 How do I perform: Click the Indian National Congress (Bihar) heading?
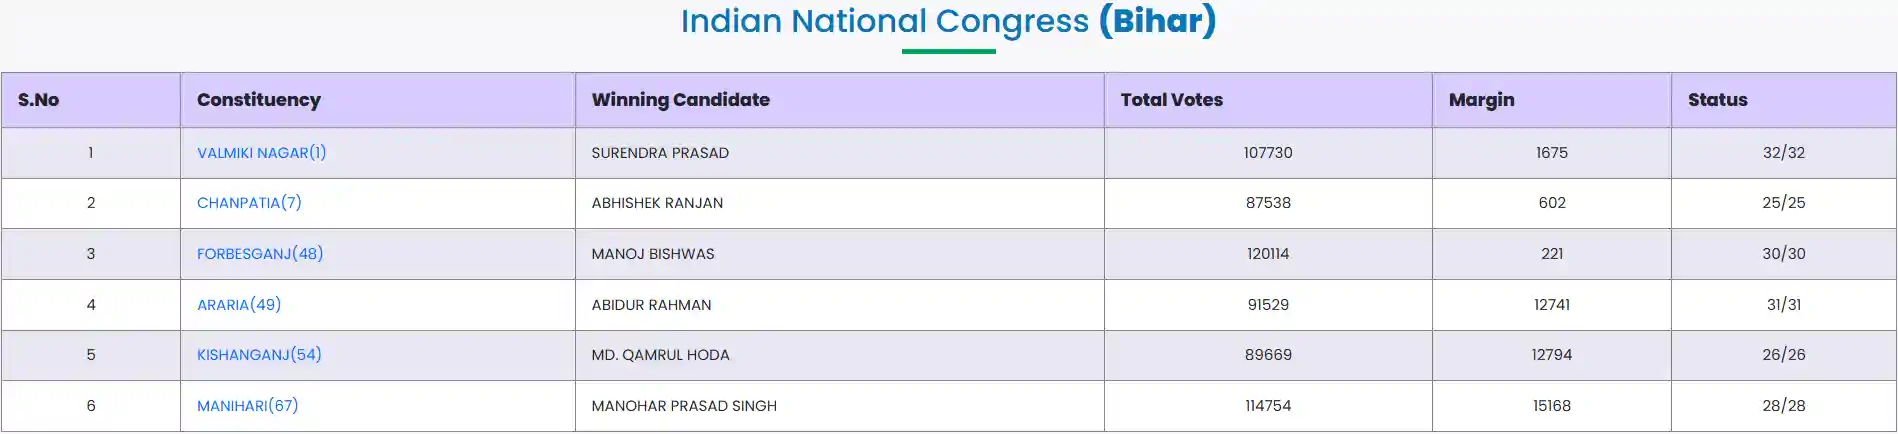click(x=948, y=21)
